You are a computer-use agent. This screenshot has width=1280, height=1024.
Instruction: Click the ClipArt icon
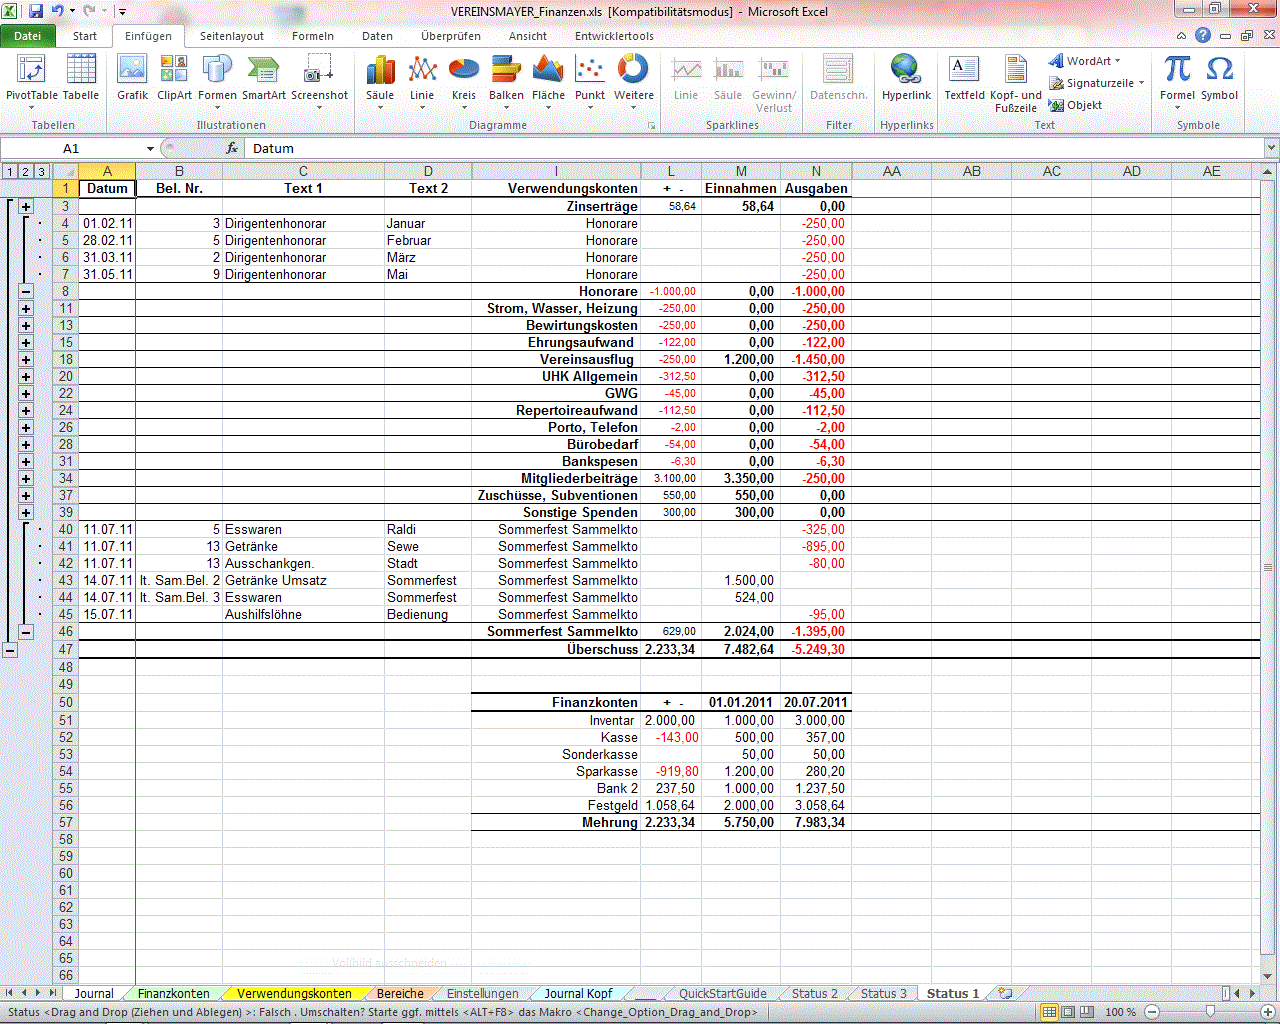174,77
